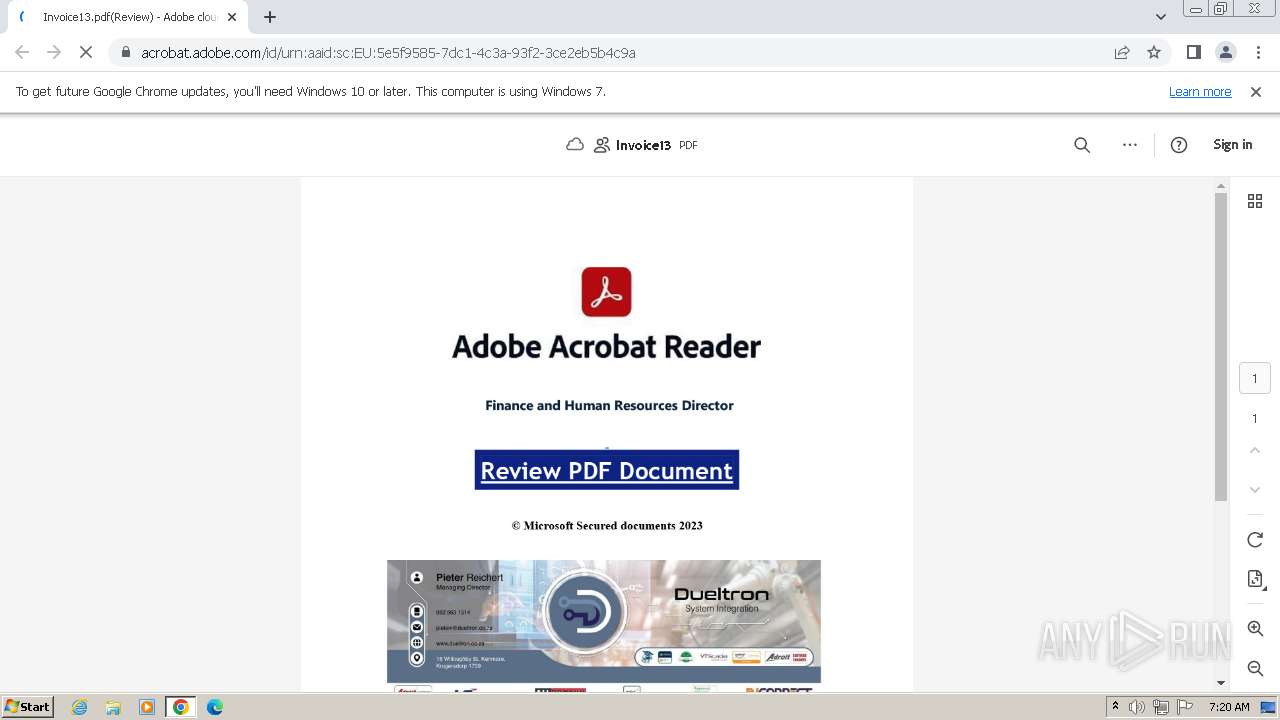This screenshot has height=720, width=1280.
Task: View site information via padlock icon
Action: [x=125, y=53]
